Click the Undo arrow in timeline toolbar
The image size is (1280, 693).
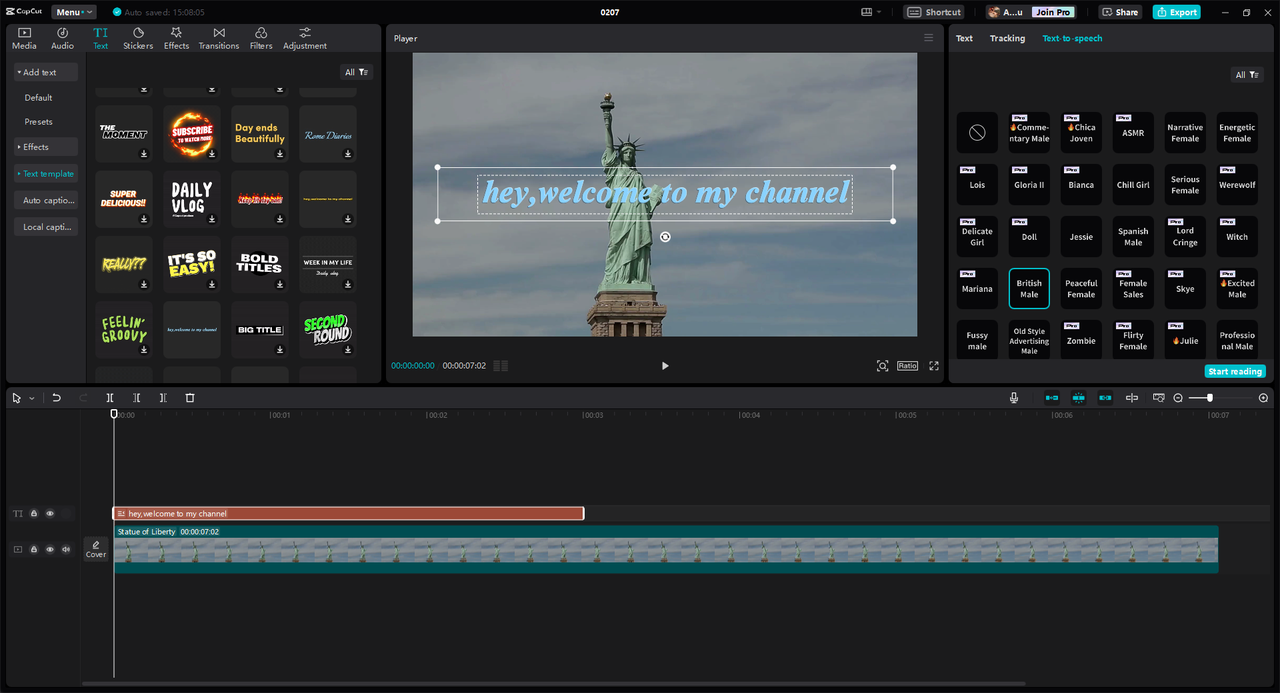pos(57,398)
